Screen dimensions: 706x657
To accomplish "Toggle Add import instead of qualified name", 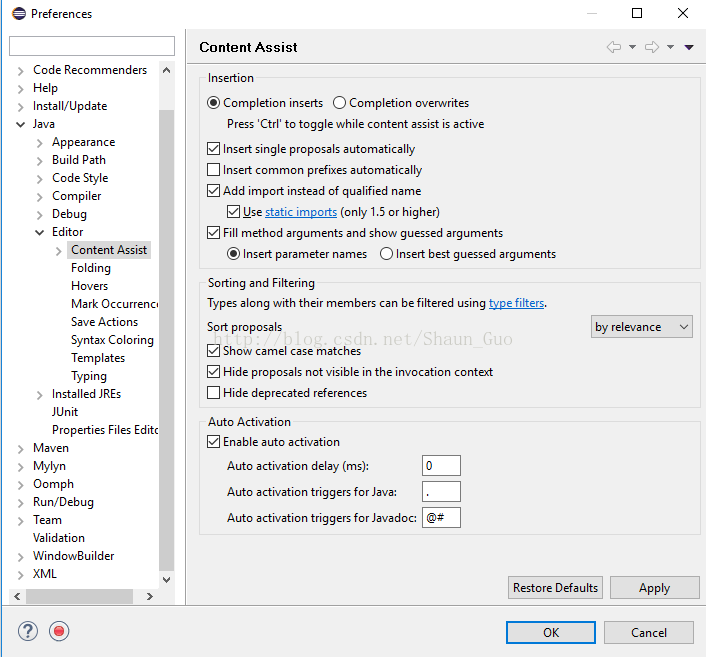I will [x=213, y=190].
